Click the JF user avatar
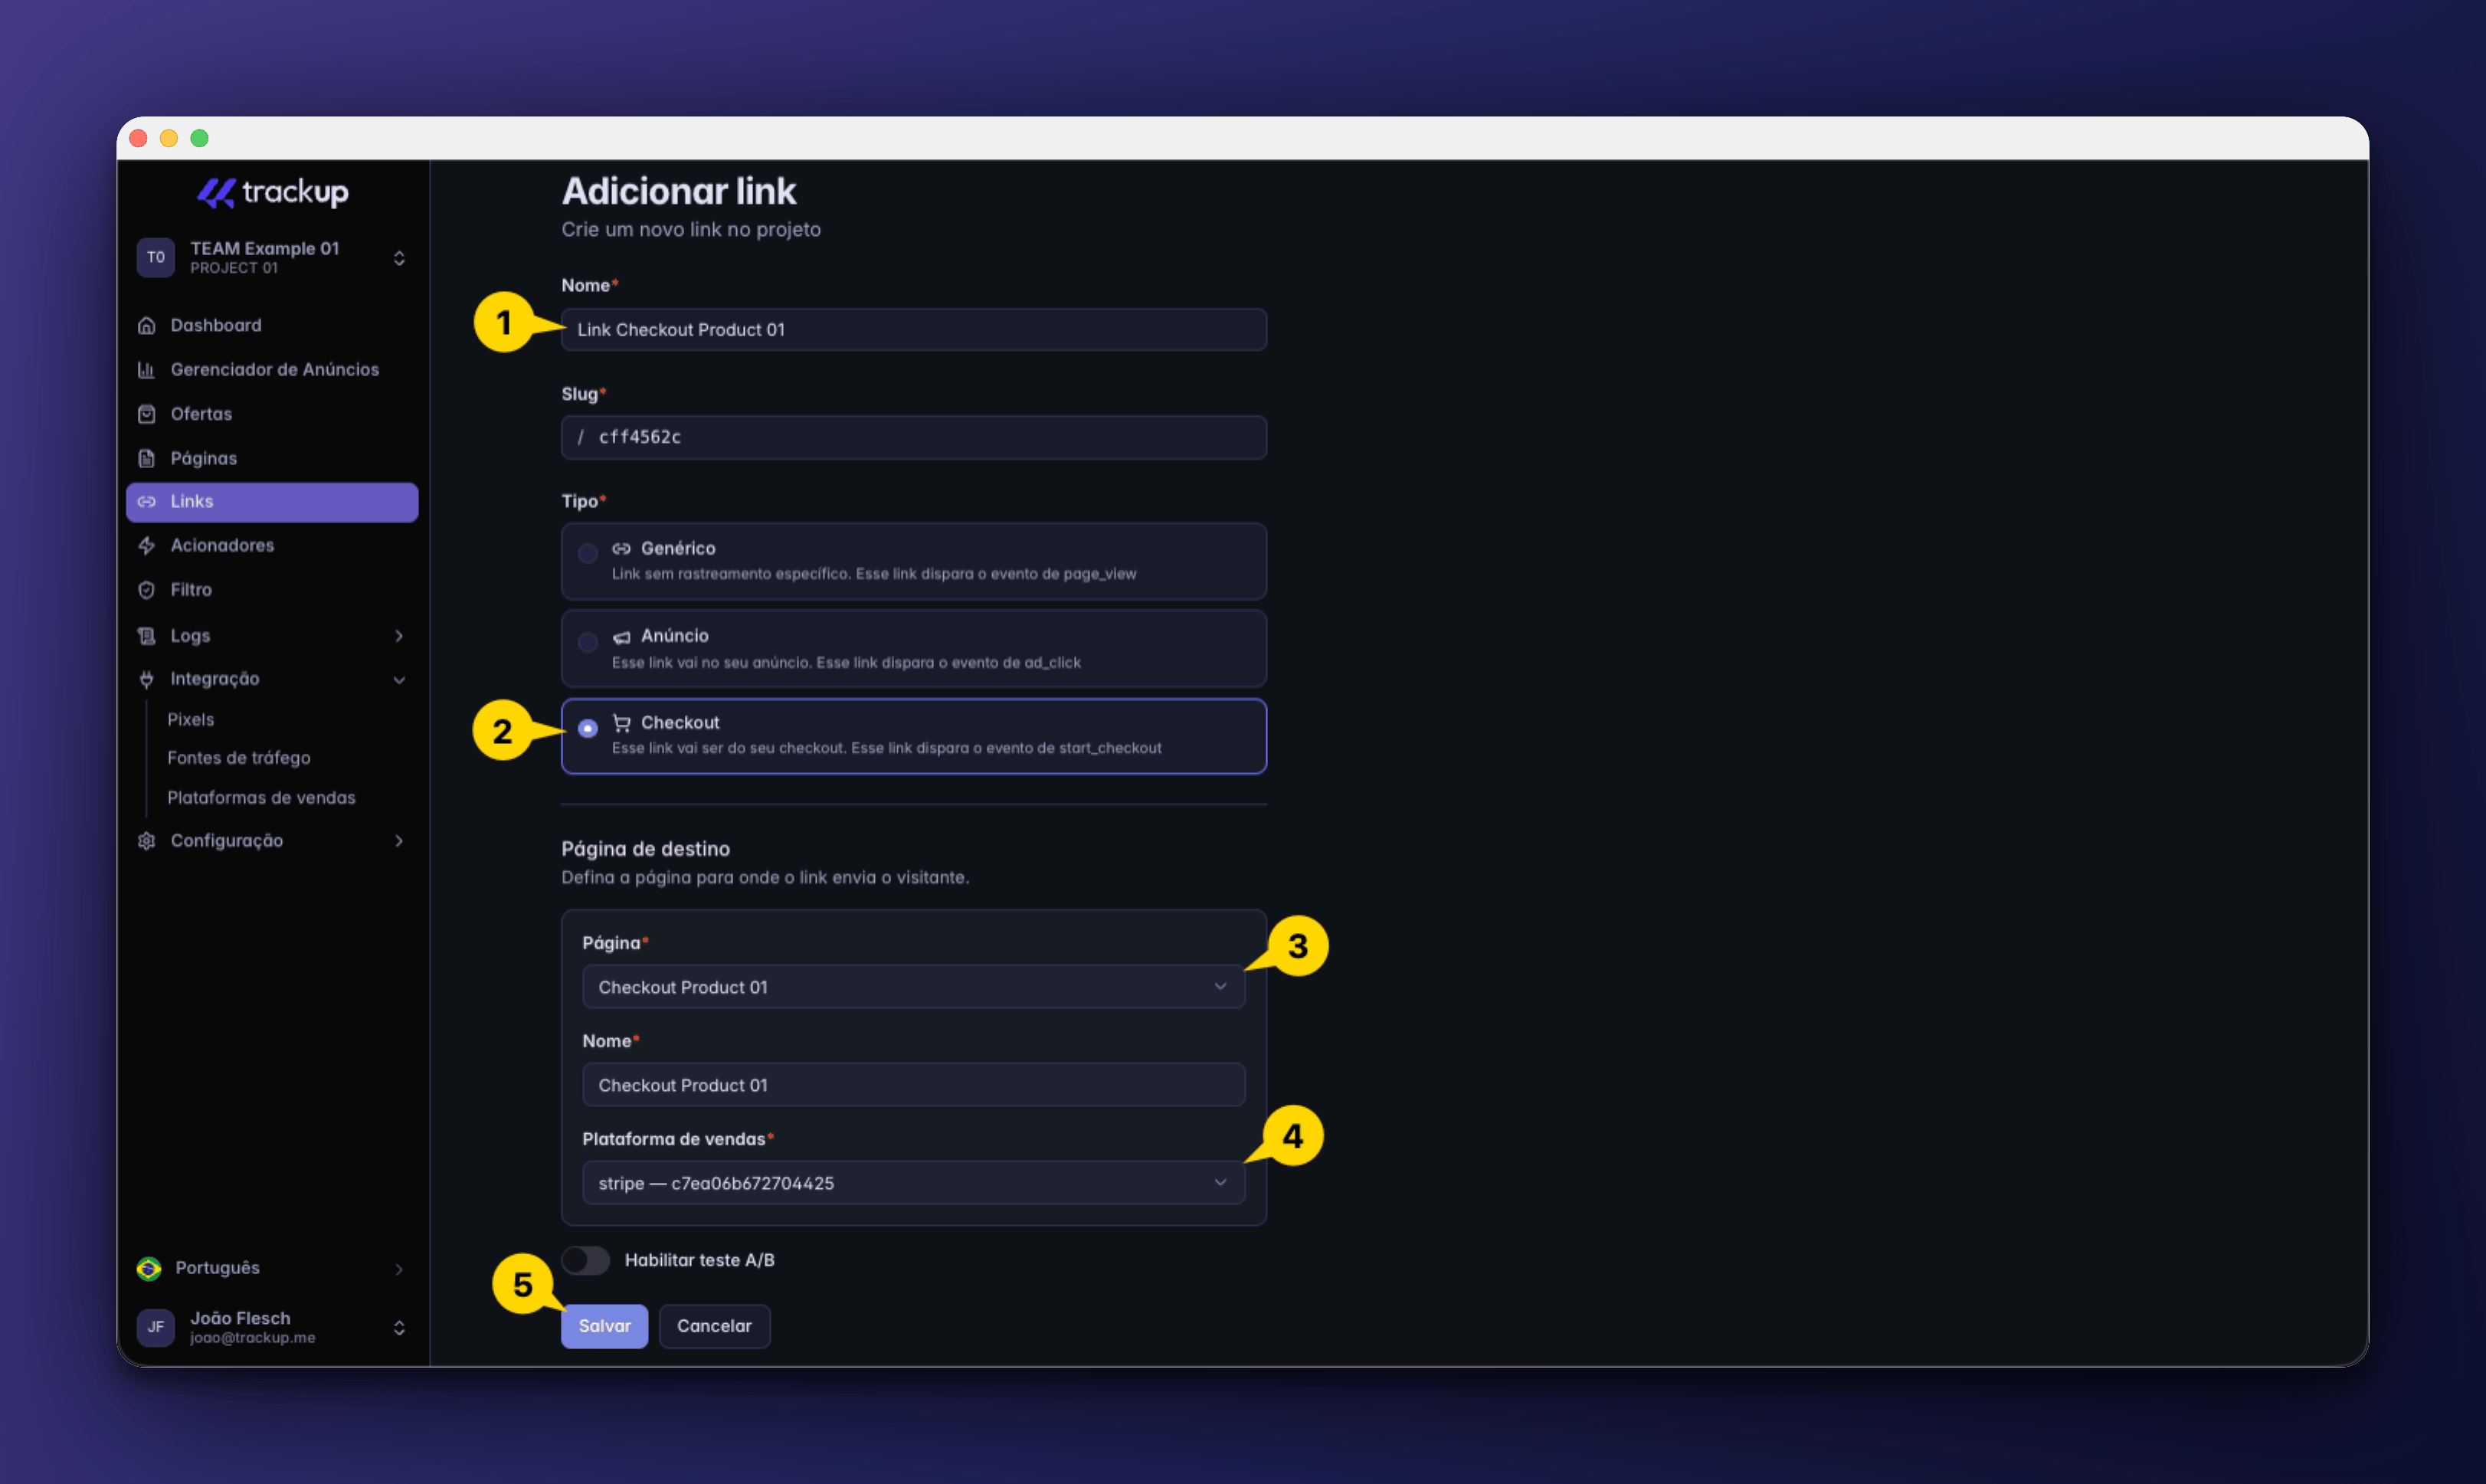The image size is (2486, 1484). tap(156, 1327)
